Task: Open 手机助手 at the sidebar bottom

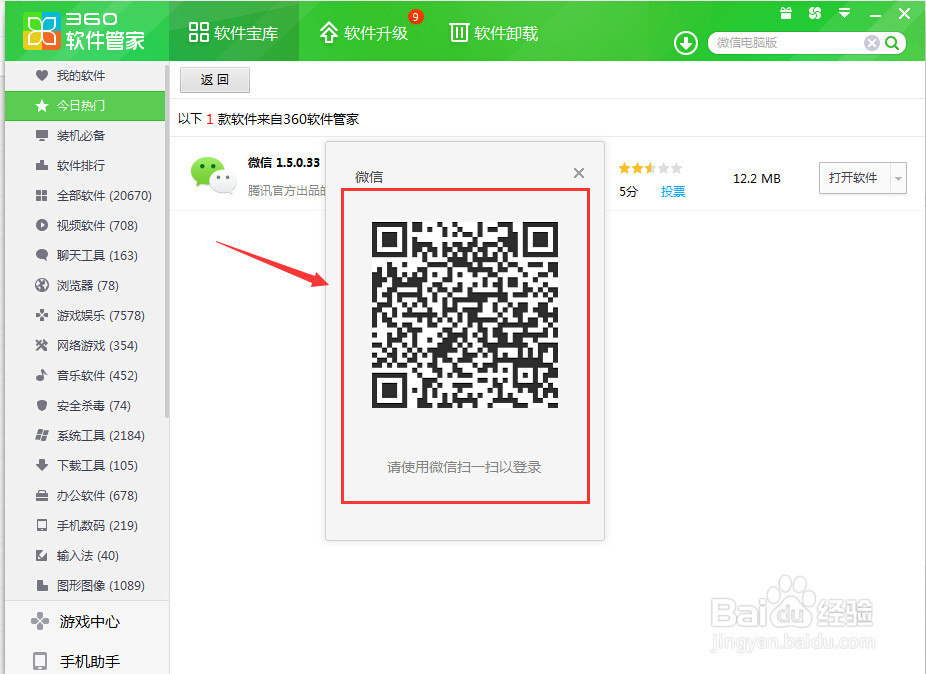Action: click(x=87, y=661)
